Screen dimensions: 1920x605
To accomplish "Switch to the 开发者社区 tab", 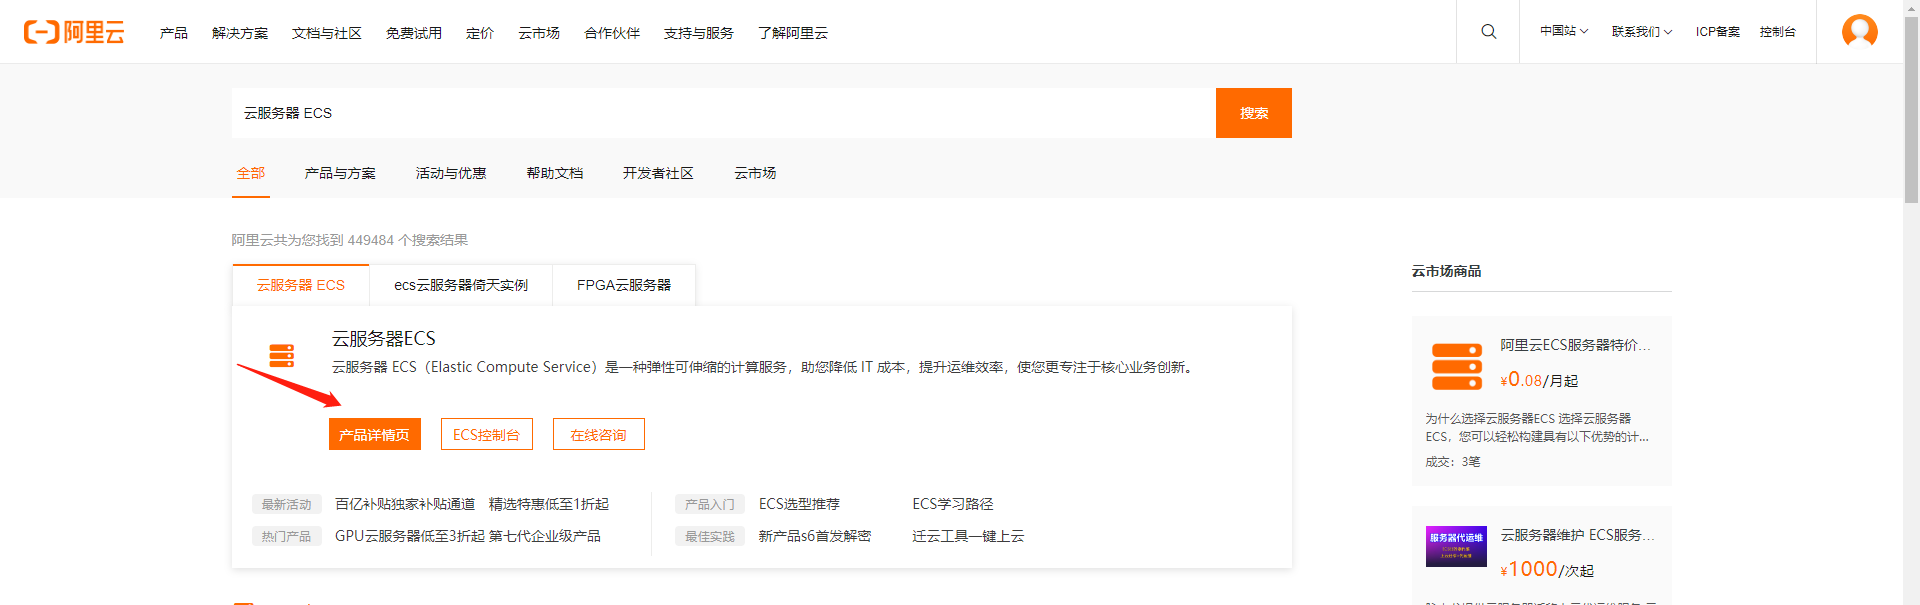I will point(658,173).
